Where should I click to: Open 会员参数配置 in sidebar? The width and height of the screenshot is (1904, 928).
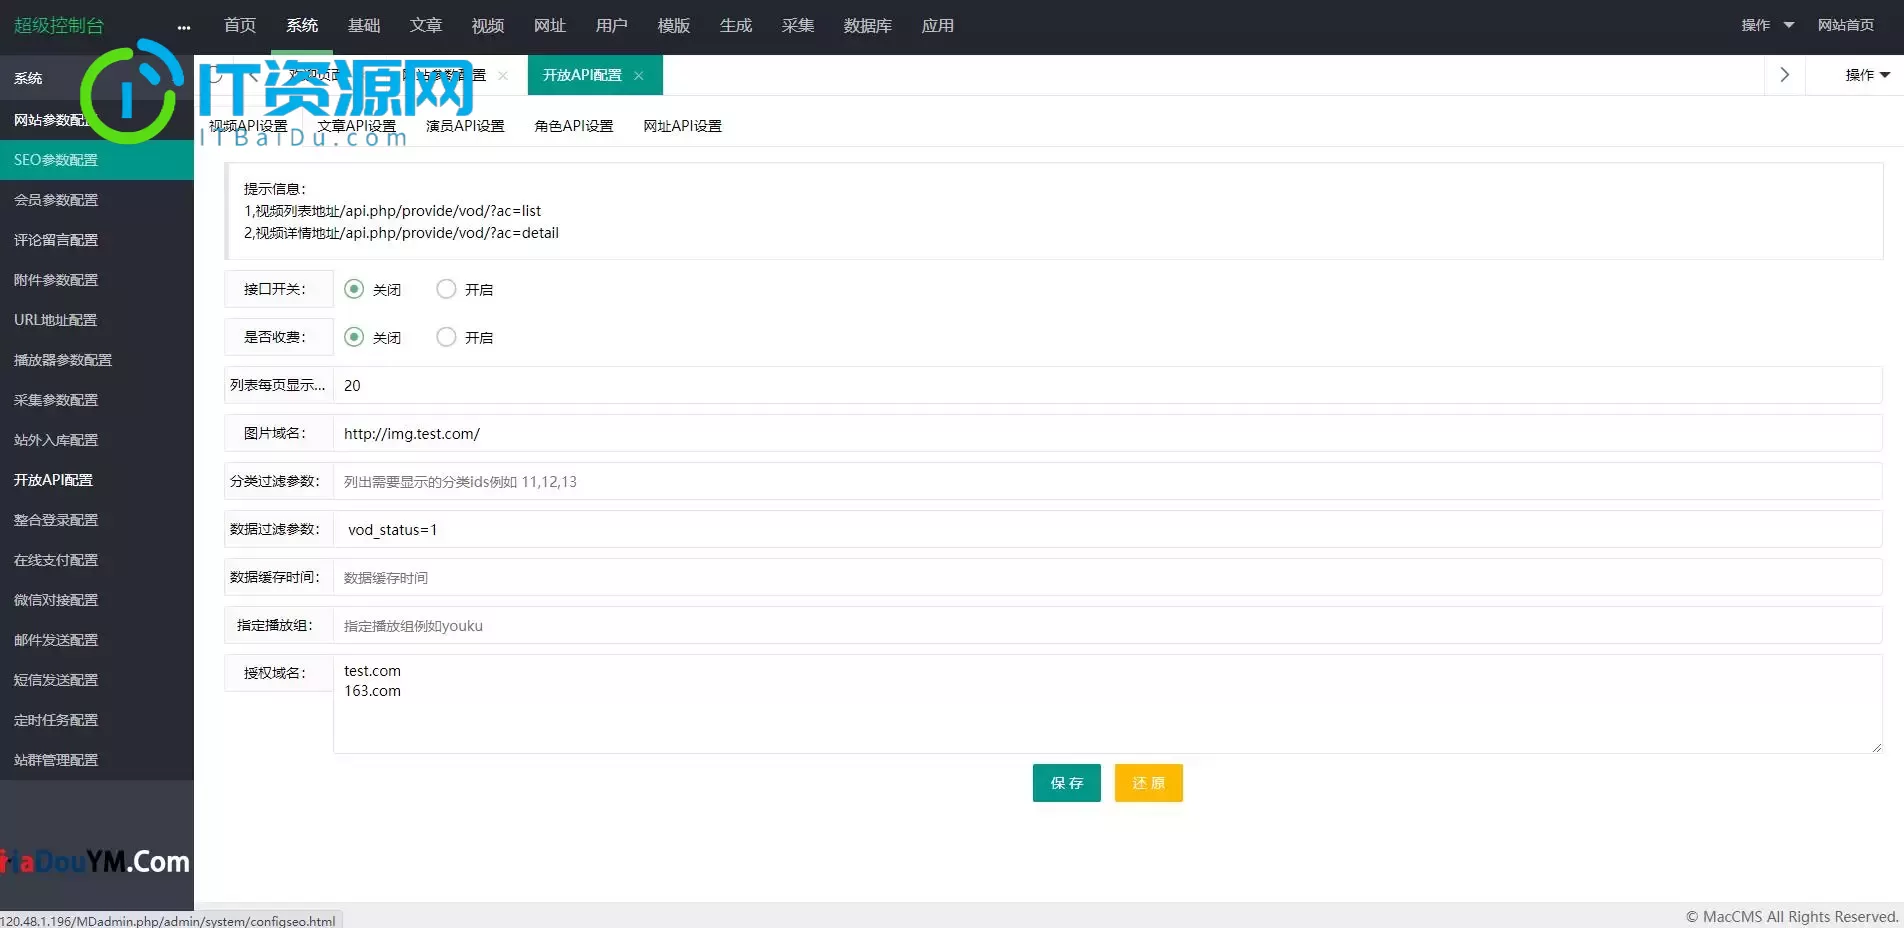[97, 200]
